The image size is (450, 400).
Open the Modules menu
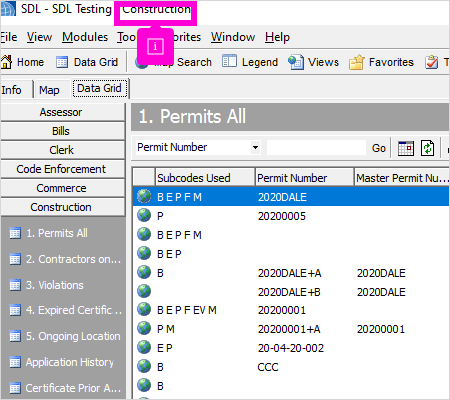point(85,37)
